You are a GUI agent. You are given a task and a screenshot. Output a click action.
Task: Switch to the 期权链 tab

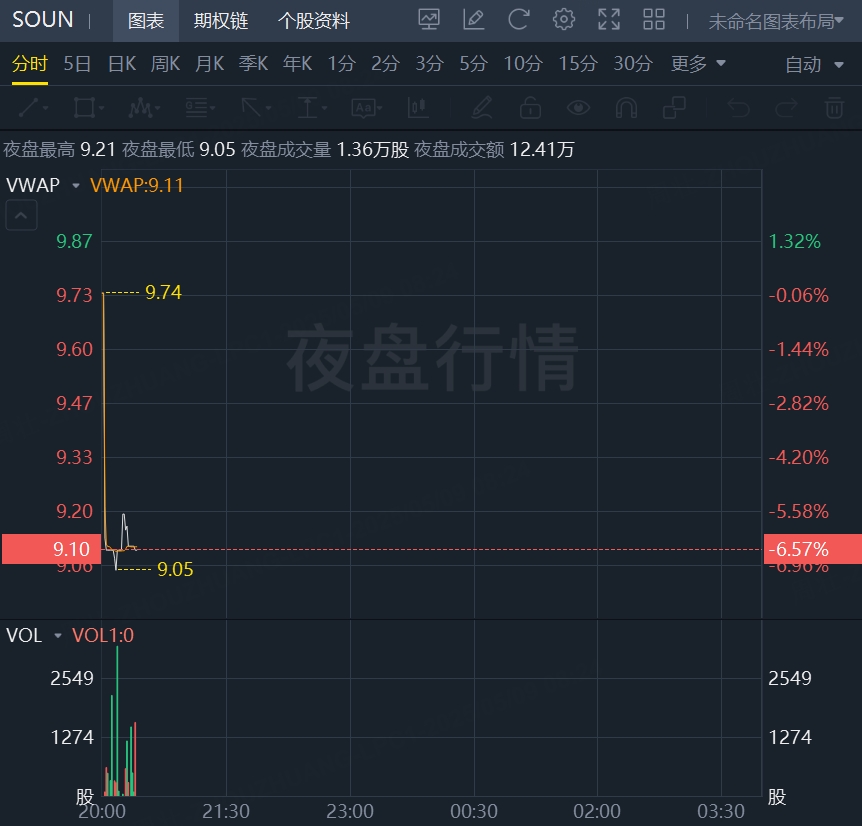coord(220,21)
